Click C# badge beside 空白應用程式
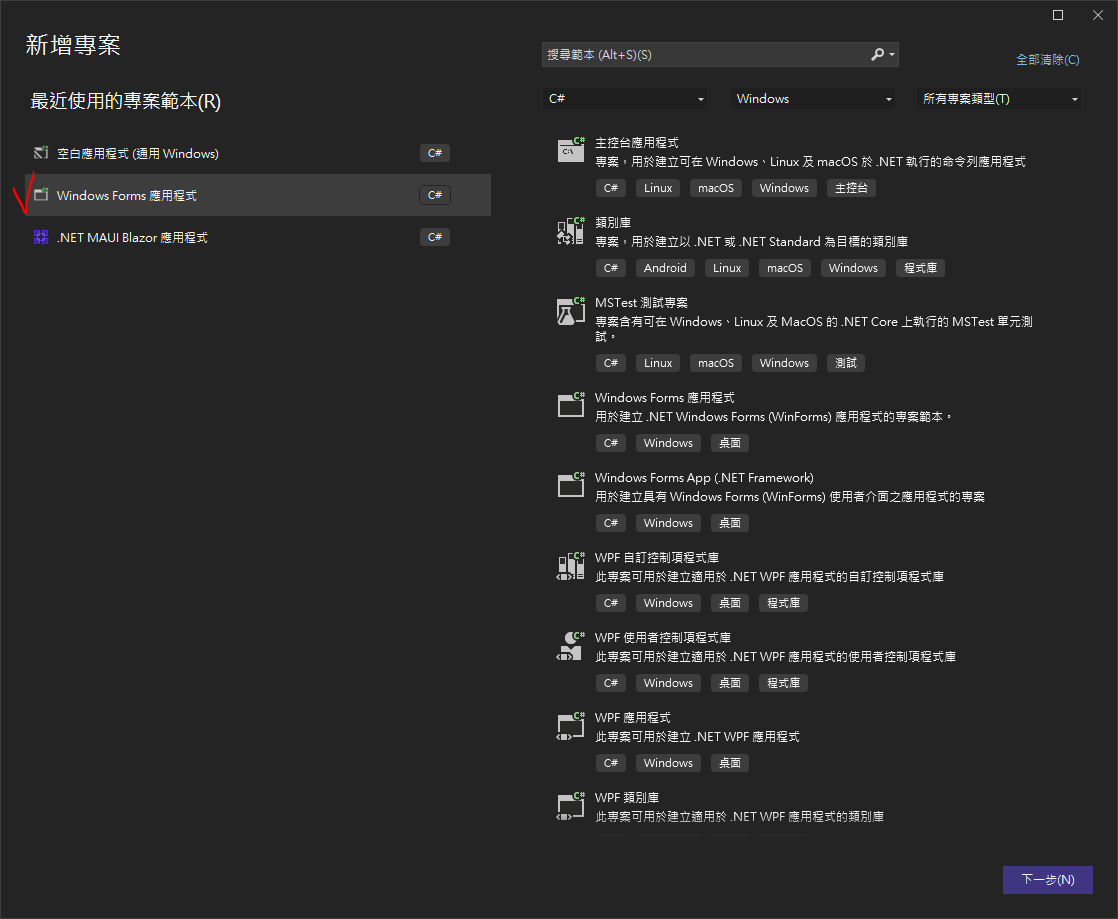This screenshot has height=919, width=1118. click(x=435, y=153)
